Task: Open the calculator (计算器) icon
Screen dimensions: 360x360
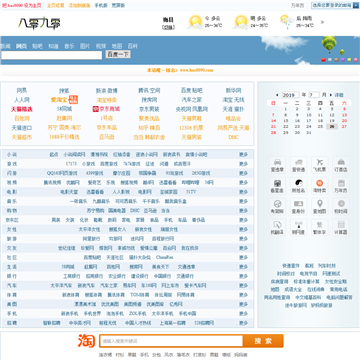Action: point(341,224)
